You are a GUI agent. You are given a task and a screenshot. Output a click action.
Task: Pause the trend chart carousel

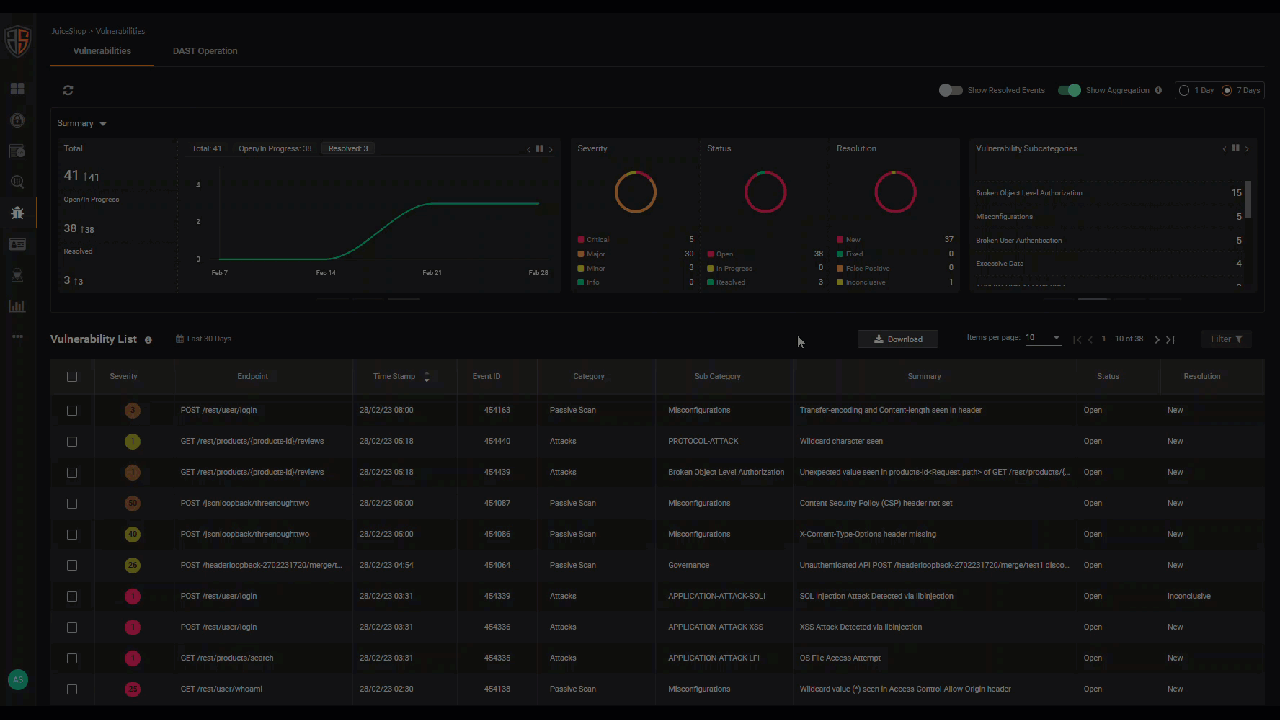pos(539,148)
